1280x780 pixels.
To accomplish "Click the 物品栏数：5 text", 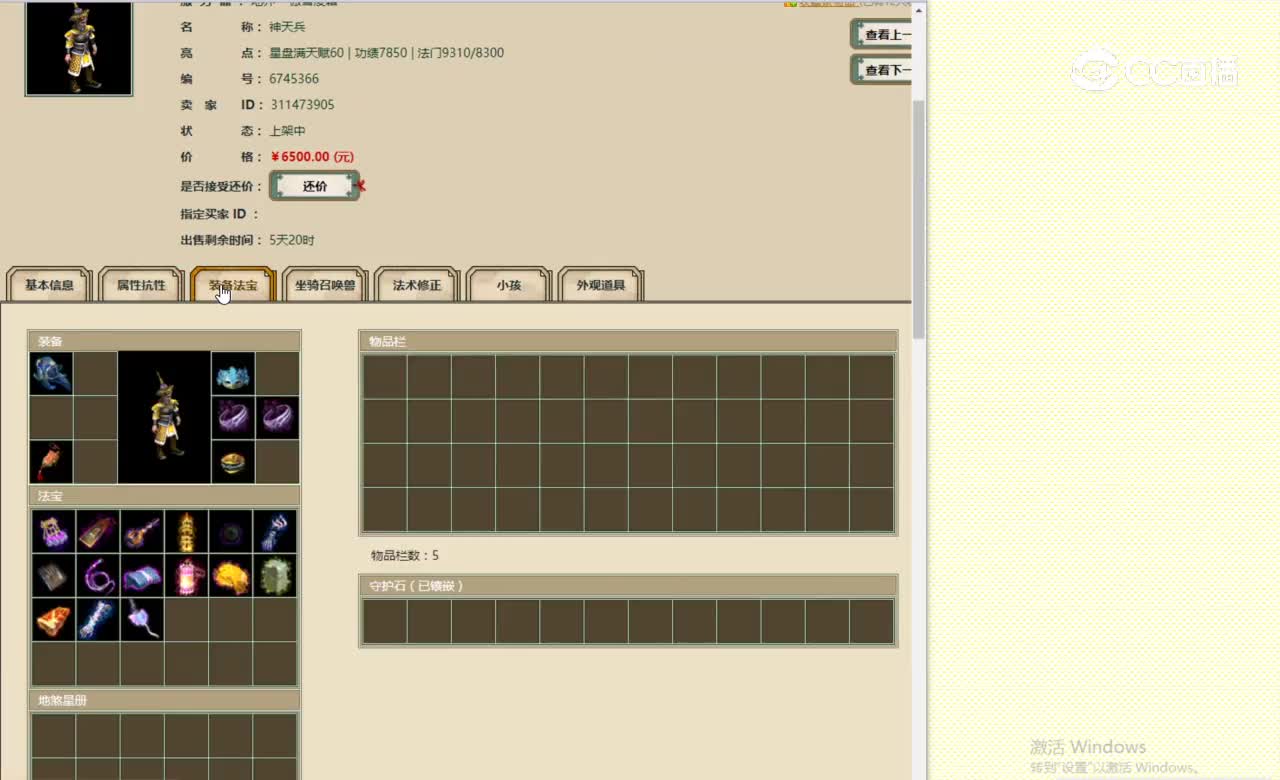I will tap(405, 555).
